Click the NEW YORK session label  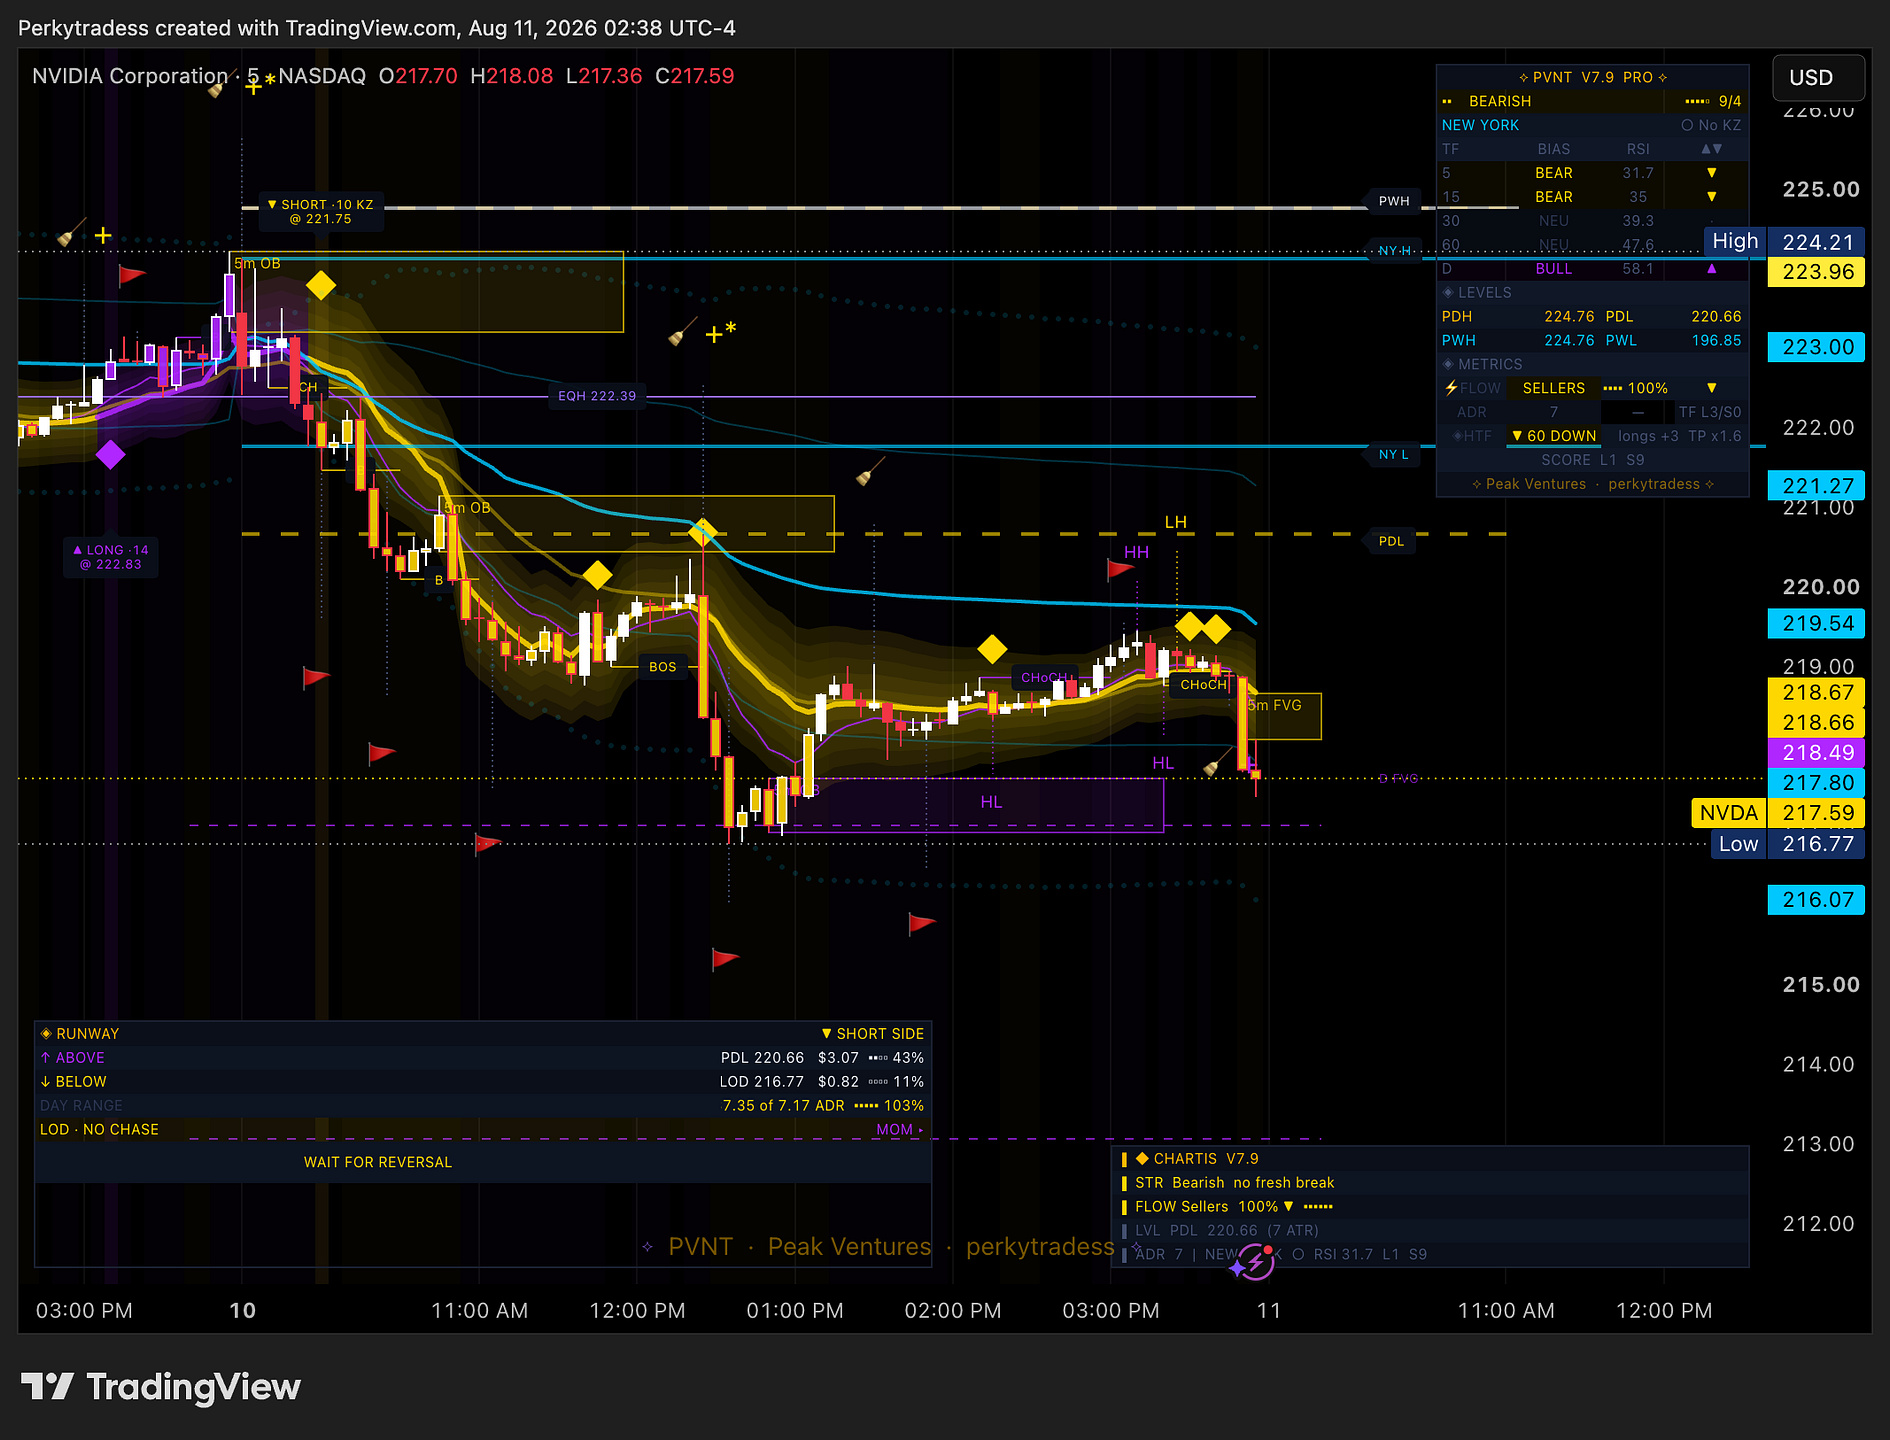click(x=1480, y=125)
